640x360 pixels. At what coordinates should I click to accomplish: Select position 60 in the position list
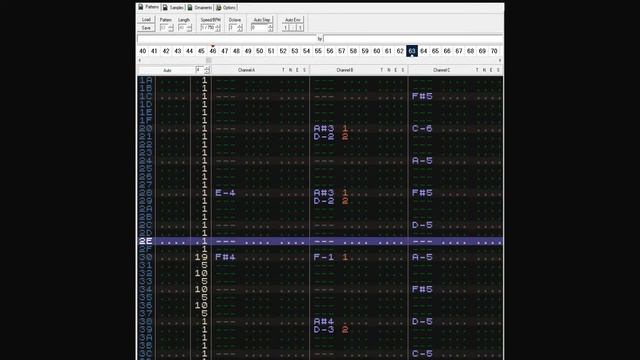[x=377, y=51]
